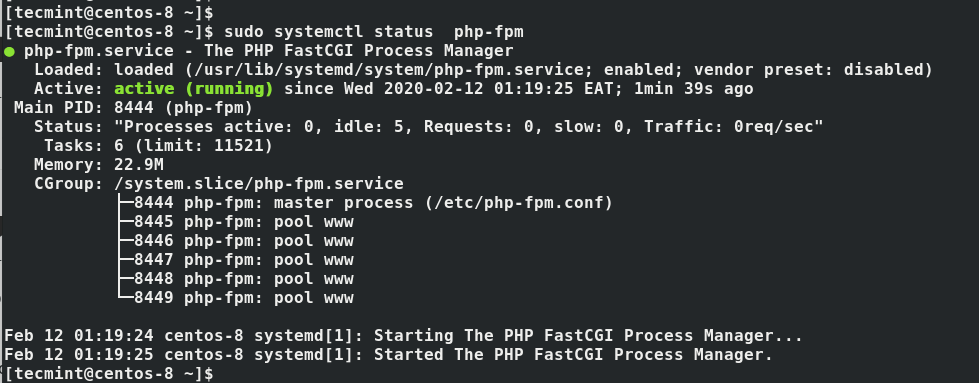Click the green service status dot
The height and width of the screenshot is (383, 979).
coord(9,52)
